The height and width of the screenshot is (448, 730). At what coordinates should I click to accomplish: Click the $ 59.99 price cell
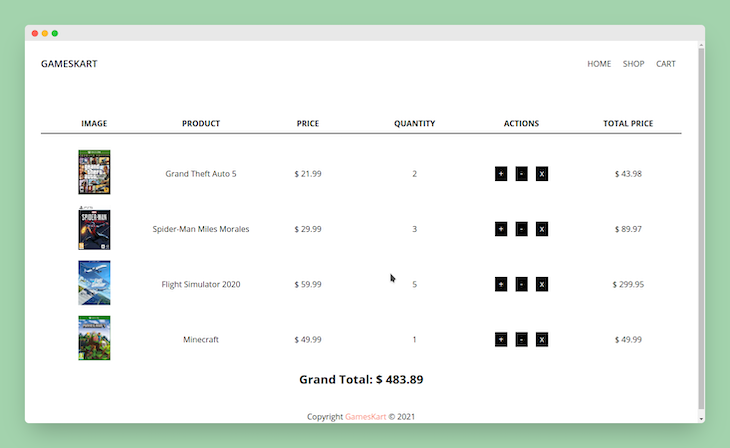[308, 284]
